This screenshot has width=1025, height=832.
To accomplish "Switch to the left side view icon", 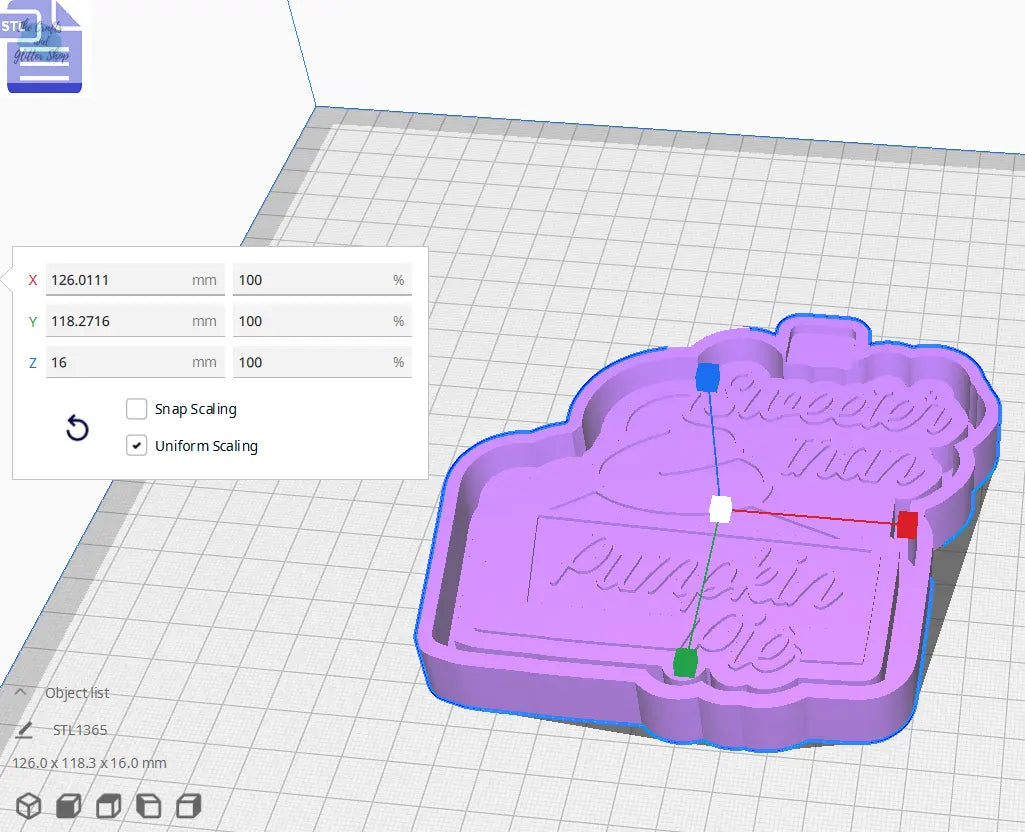I will [x=146, y=805].
